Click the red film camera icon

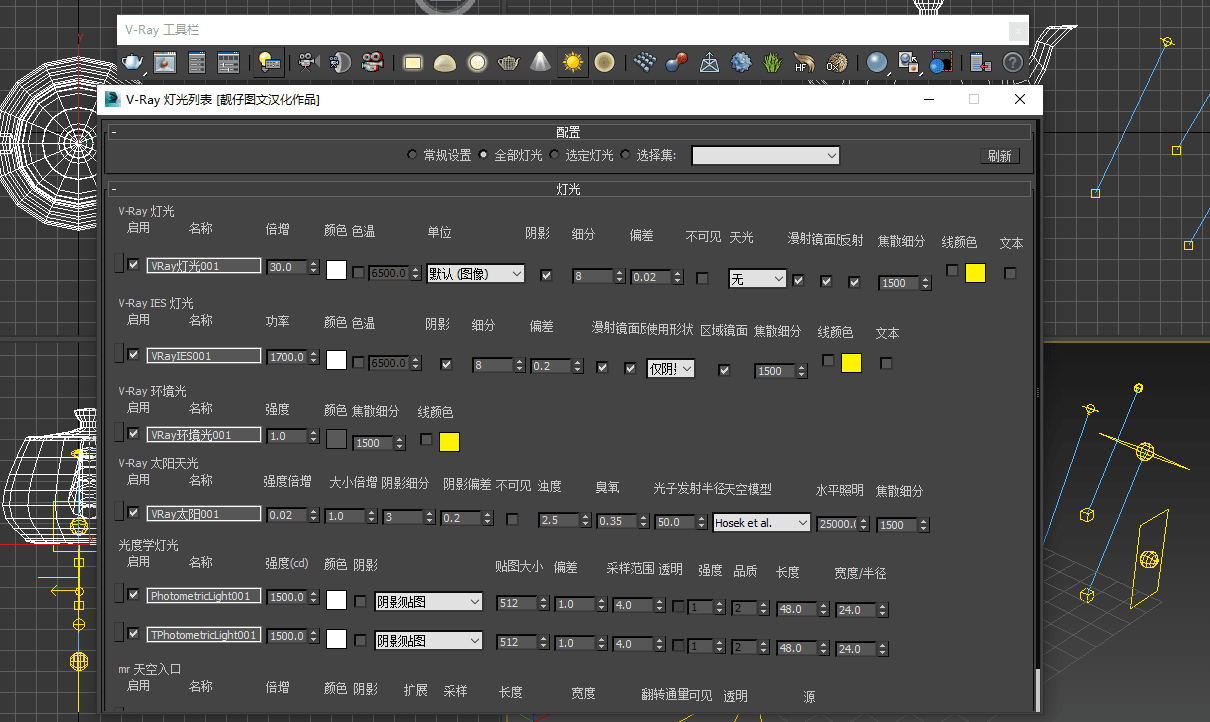click(x=373, y=63)
